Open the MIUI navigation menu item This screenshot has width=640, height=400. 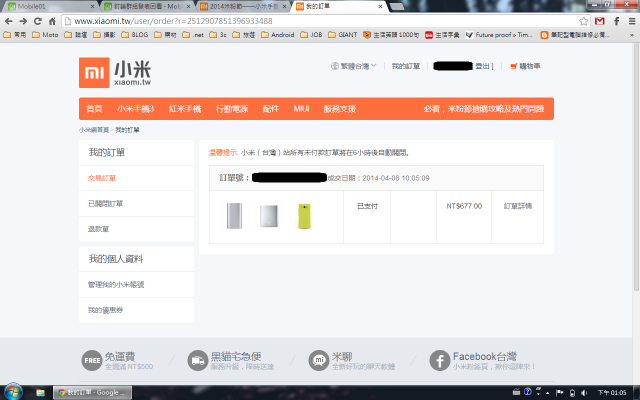[301, 109]
